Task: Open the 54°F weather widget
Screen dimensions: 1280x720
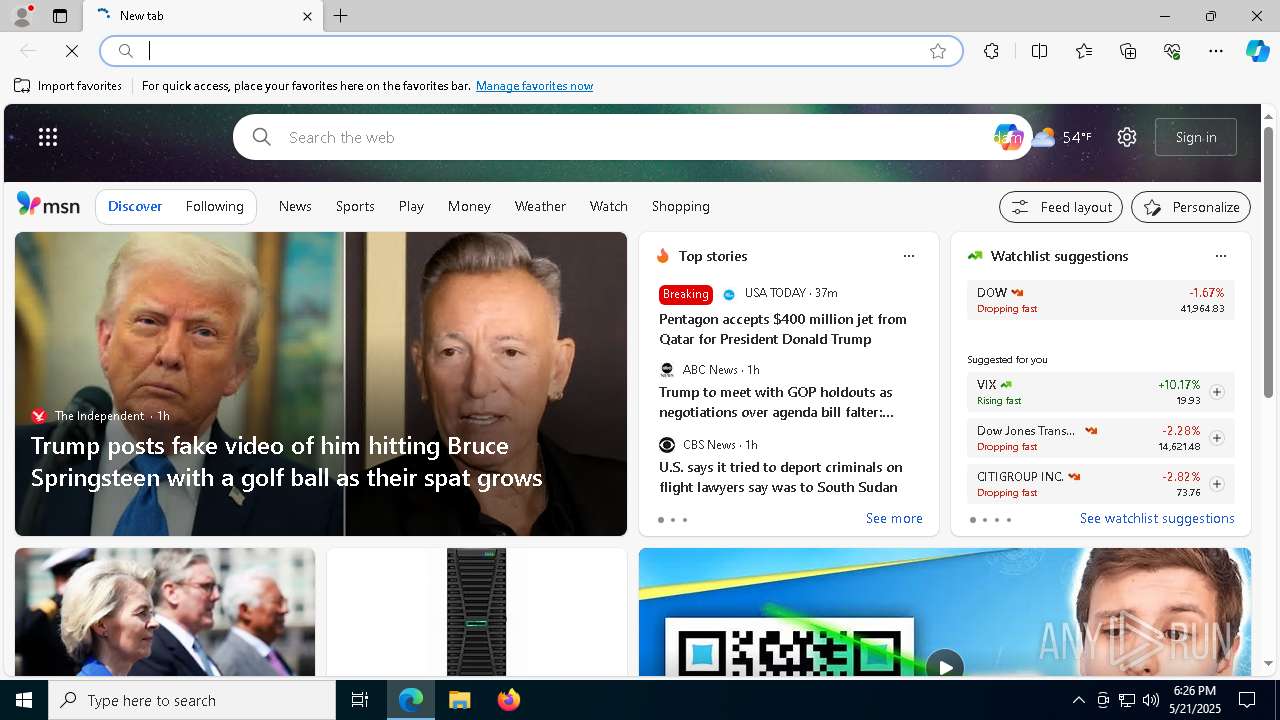Action: [1062, 137]
